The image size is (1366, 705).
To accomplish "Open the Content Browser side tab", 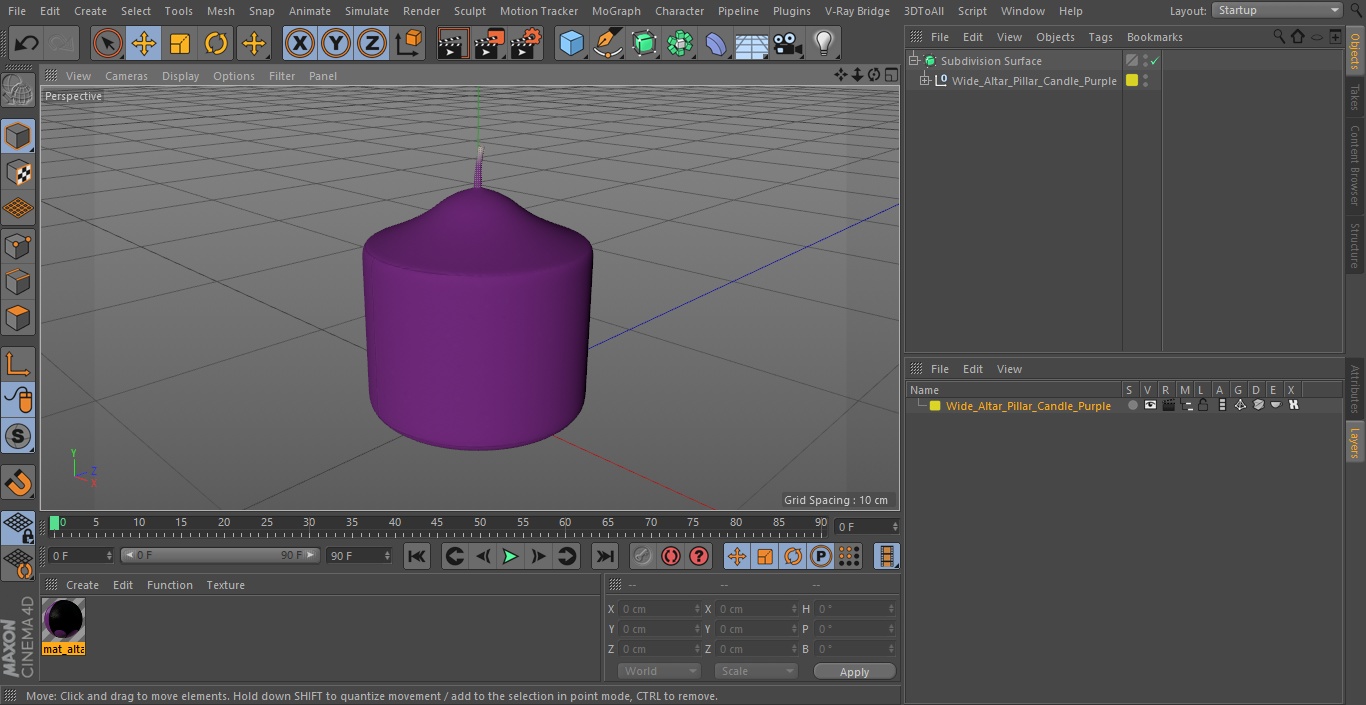I will click(x=1355, y=165).
